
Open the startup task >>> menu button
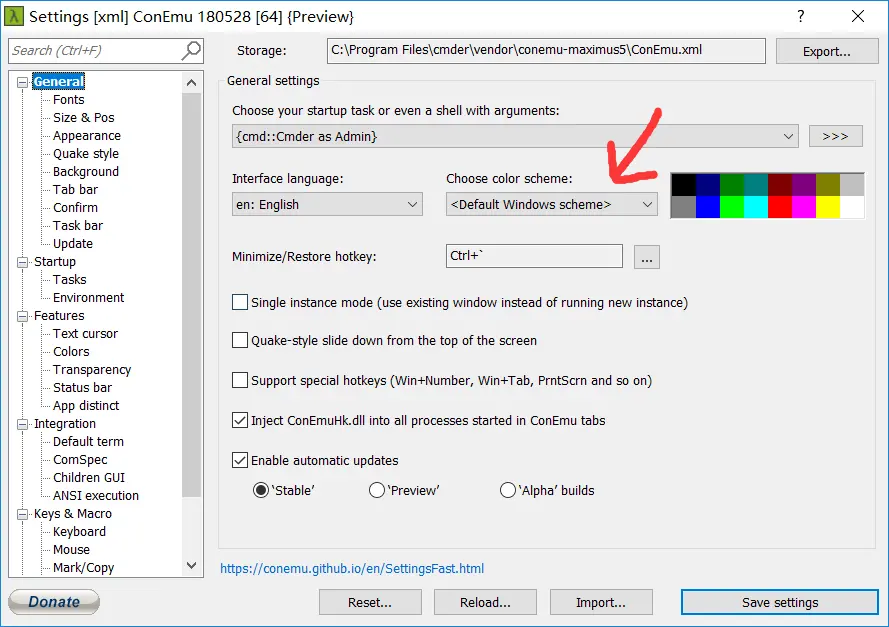(x=835, y=136)
